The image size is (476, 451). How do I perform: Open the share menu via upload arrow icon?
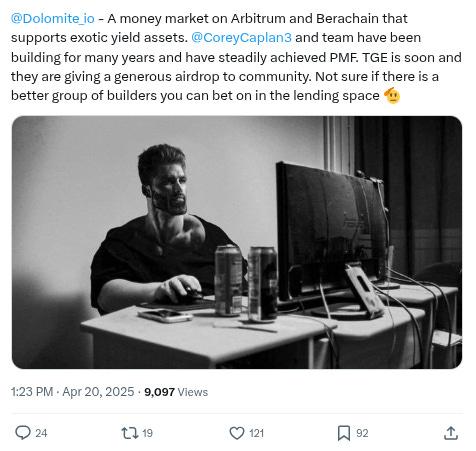click(451, 433)
